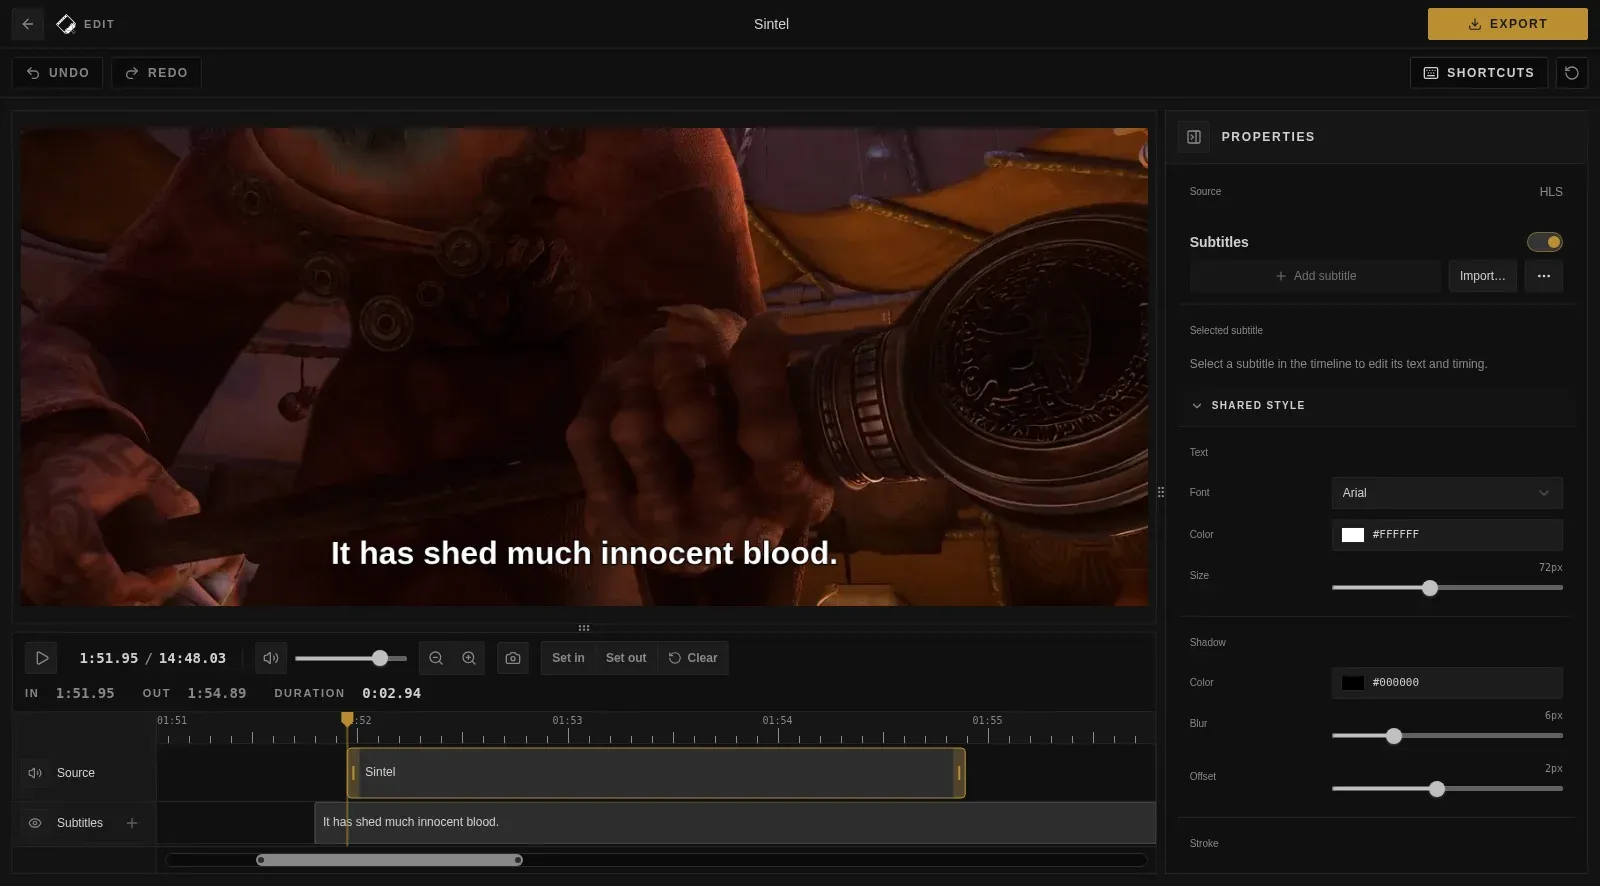Play the video
Image resolution: width=1600 pixels, height=886 pixels.
pos(42,658)
